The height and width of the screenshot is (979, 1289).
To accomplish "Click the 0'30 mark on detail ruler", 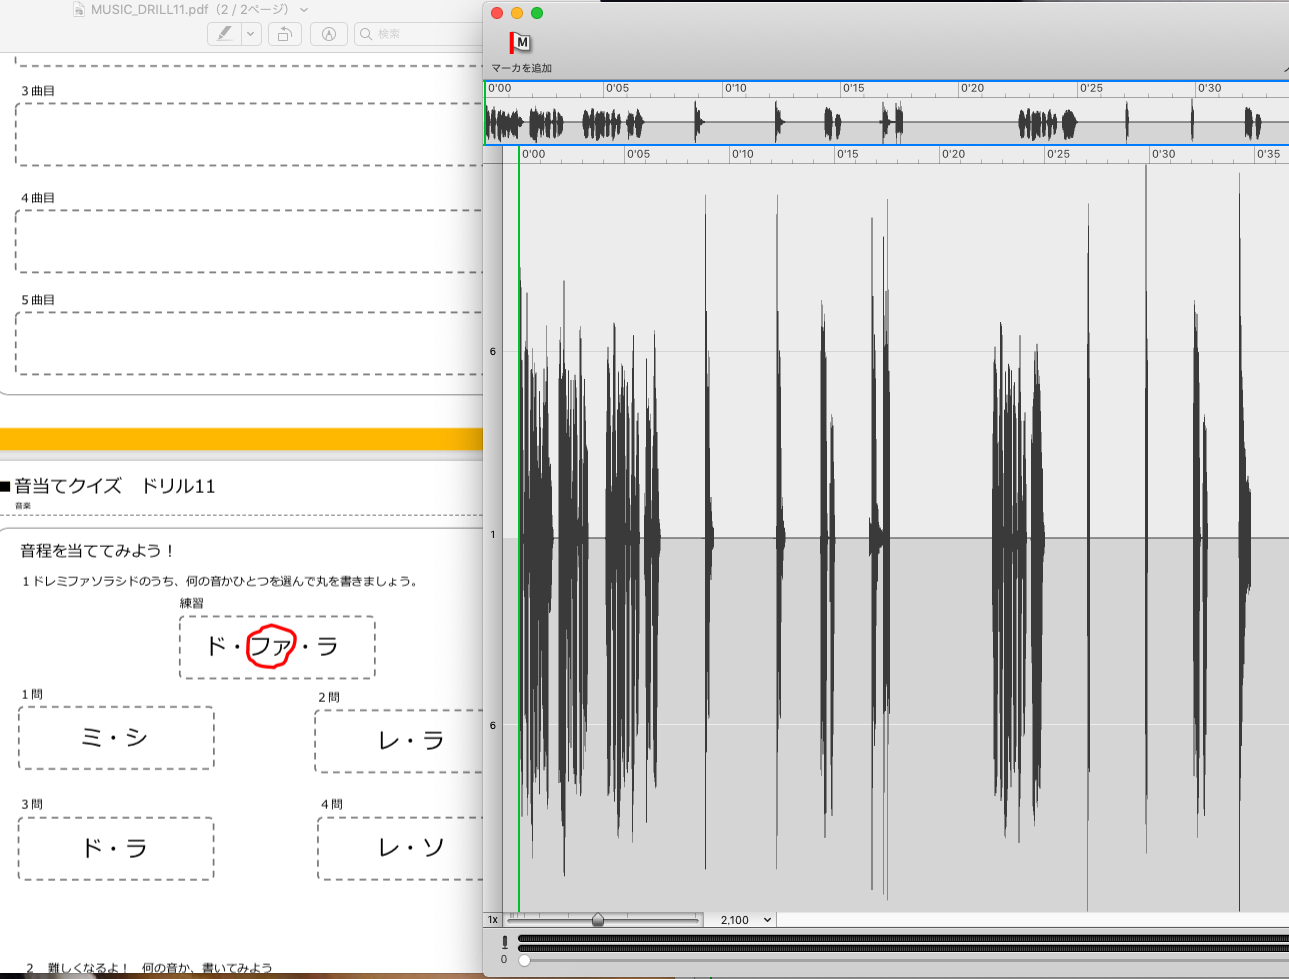I will coord(1163,154).
